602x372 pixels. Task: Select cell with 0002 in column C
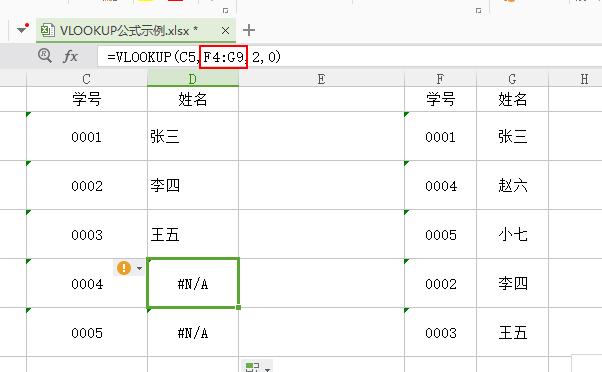tap(87, 185)
